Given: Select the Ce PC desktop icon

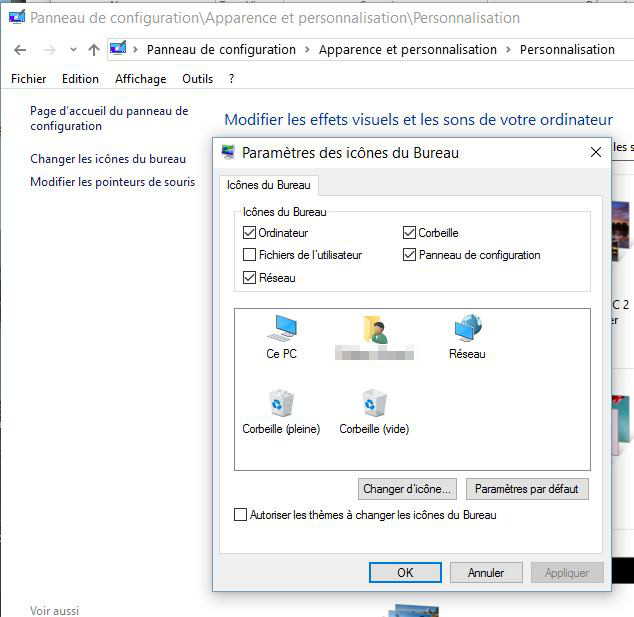Looking at the screenshot, I should [x=281, y=337].
